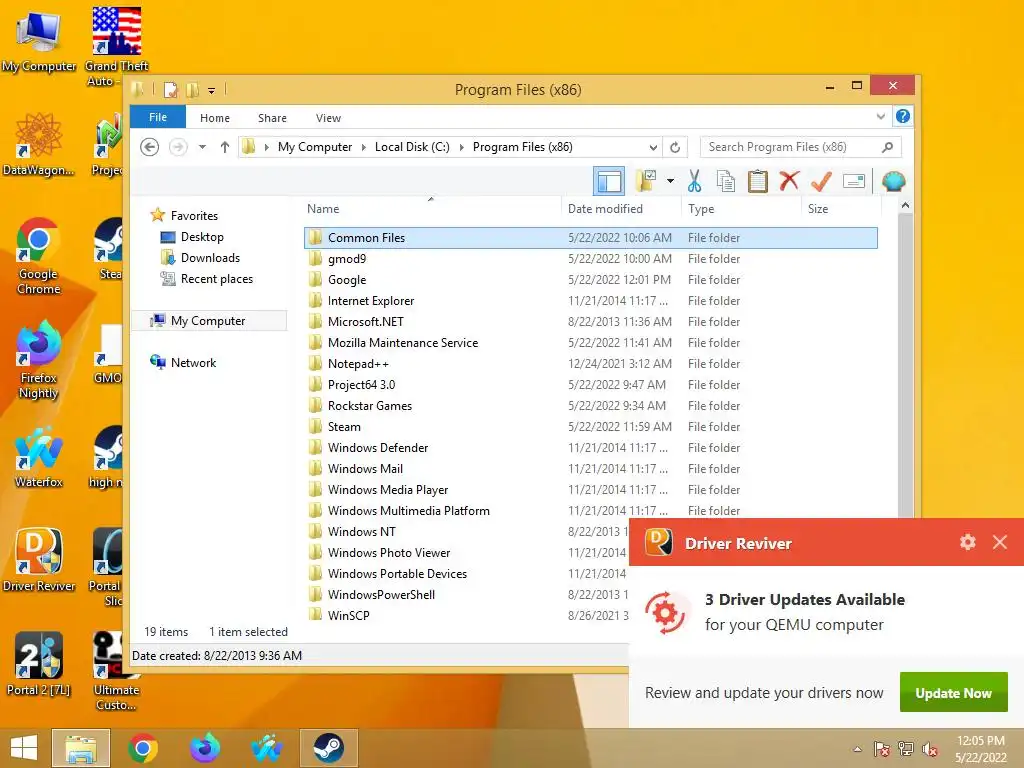Select Desktop in the navigation pane
The height and width of the screenshot is (768, 1024).
tap(202, 236)
